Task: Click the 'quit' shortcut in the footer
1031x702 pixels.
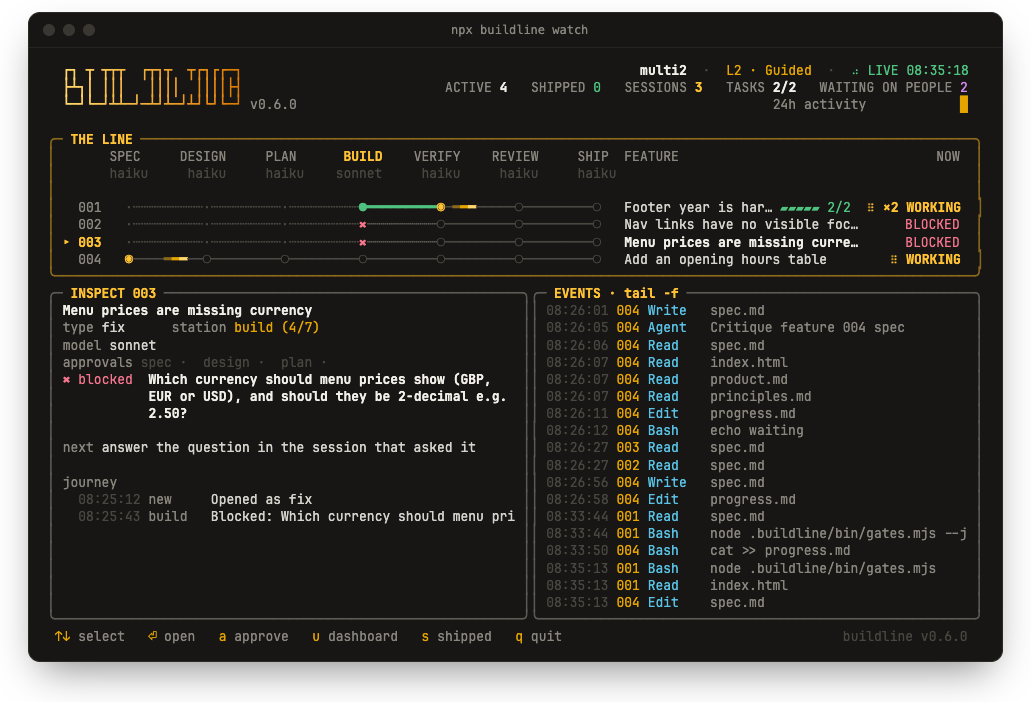Action: coord(539,636)
